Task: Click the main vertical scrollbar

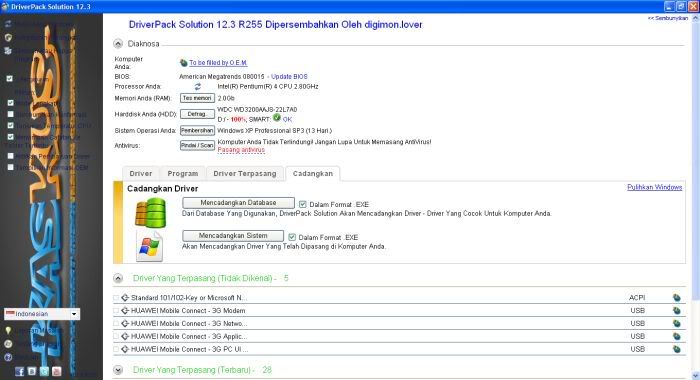Action: [x=696, y=196]
